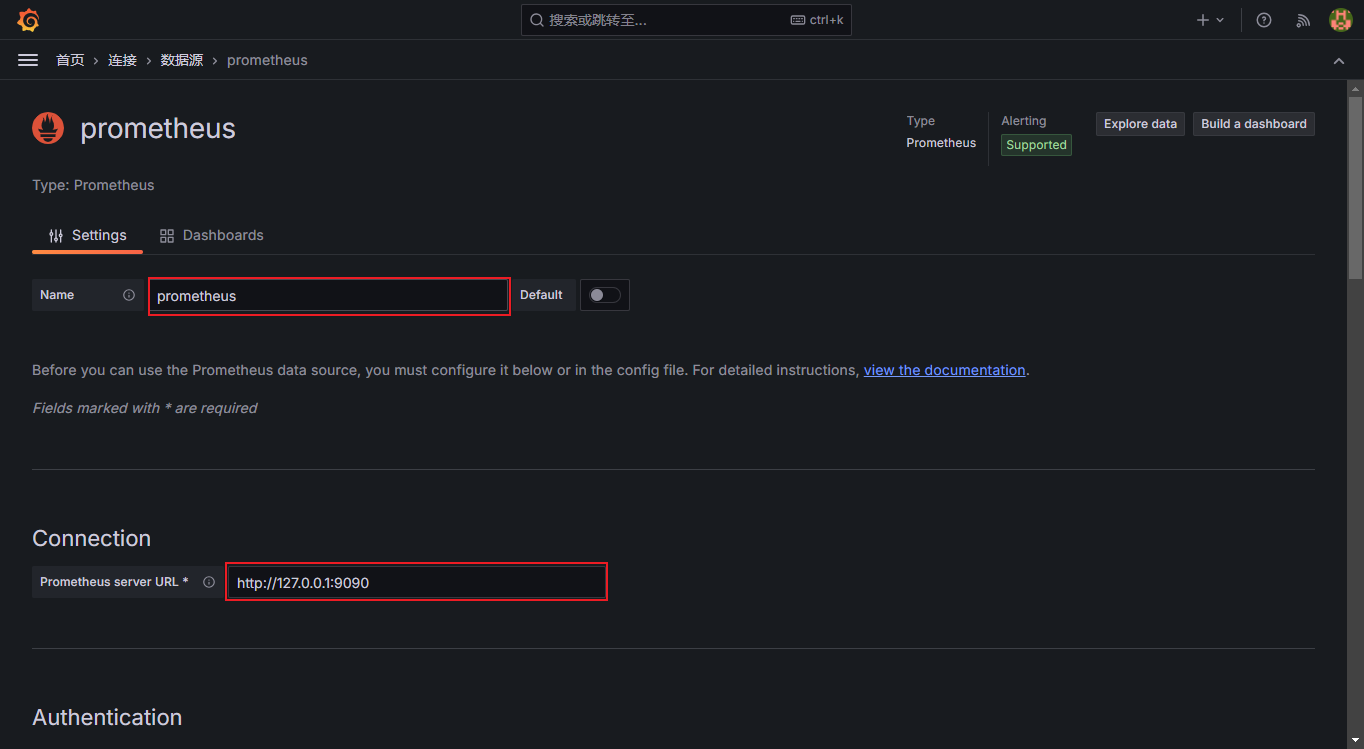This screenshot has height=749, width=1364.
Task: Click the plus new-item icon
Action: coord(1203,20)
